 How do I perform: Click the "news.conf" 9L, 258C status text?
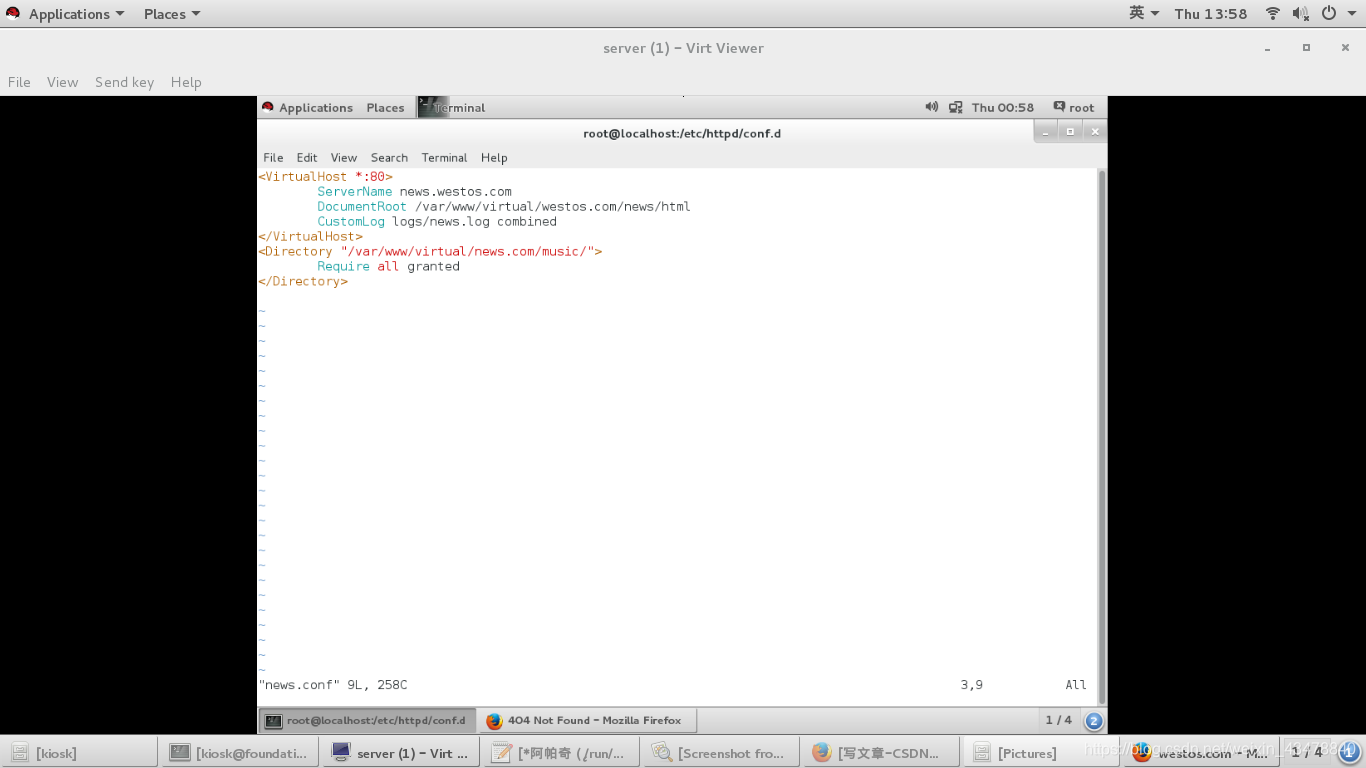333,685
